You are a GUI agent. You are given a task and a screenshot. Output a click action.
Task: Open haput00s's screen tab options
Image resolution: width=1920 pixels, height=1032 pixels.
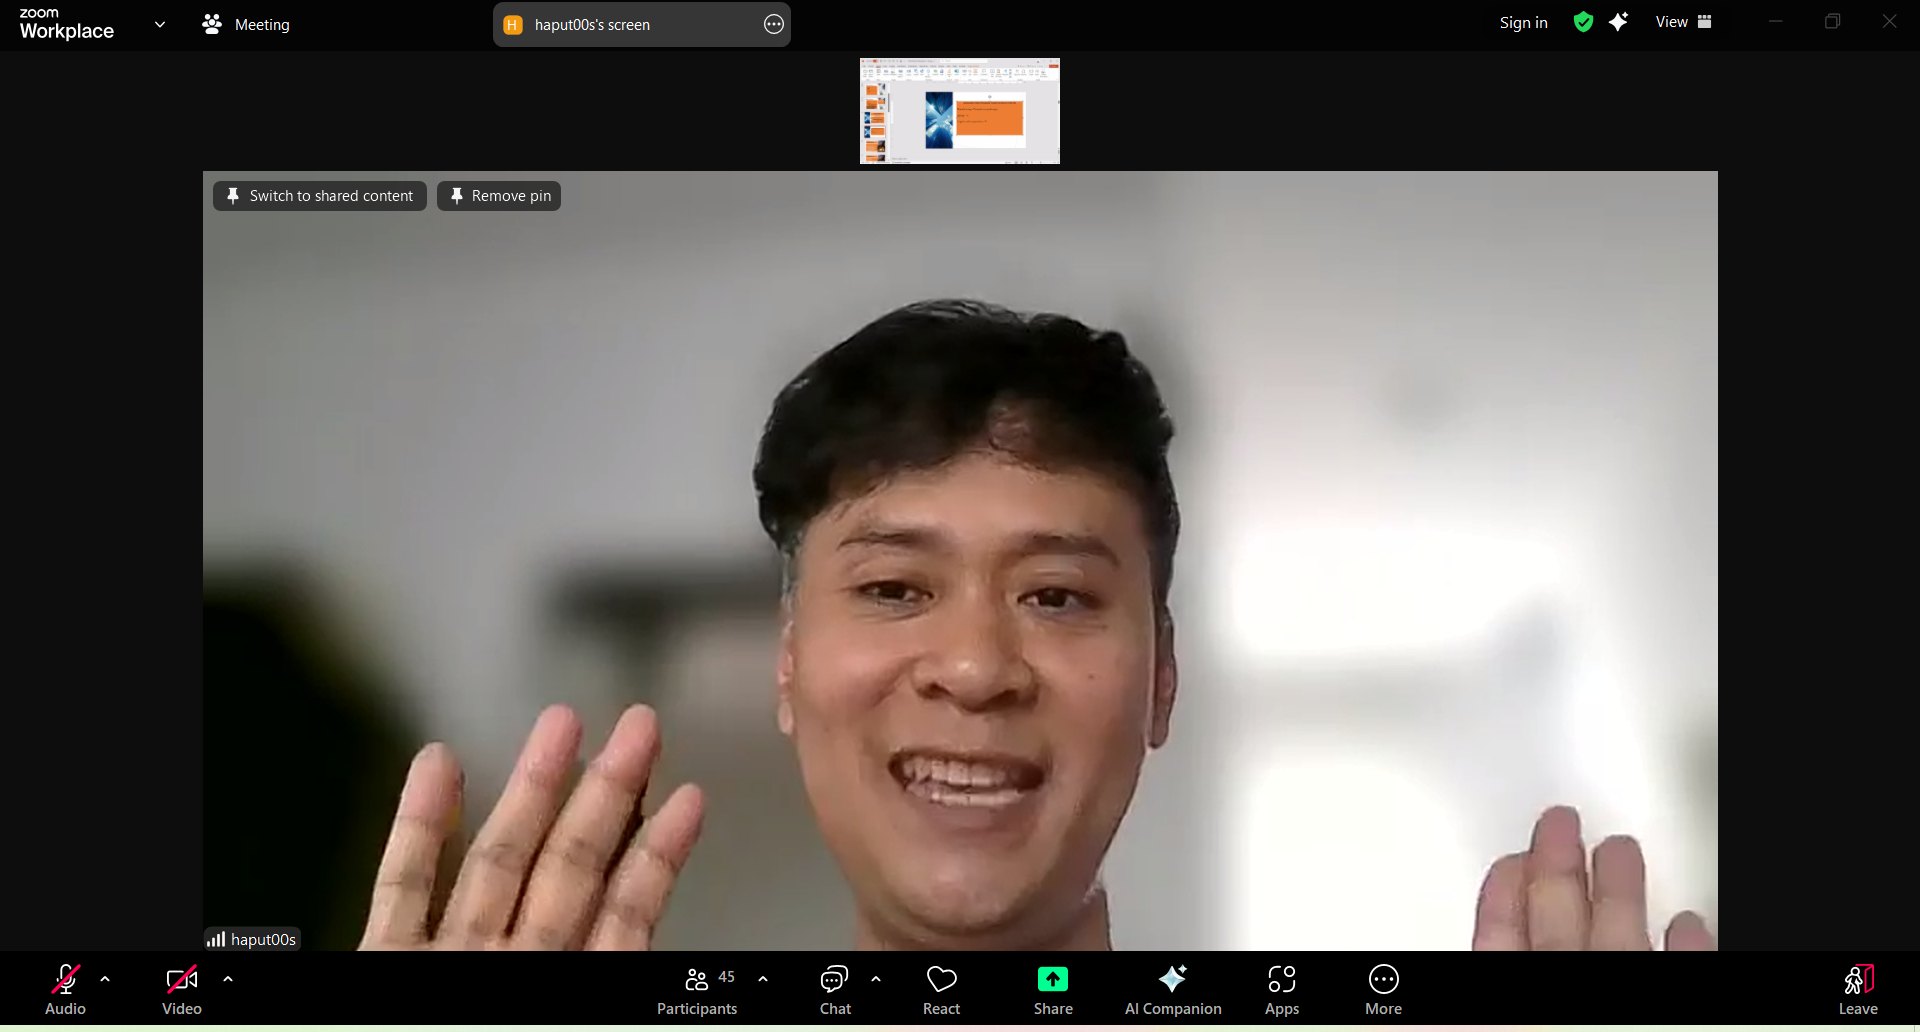coord(773,24)
